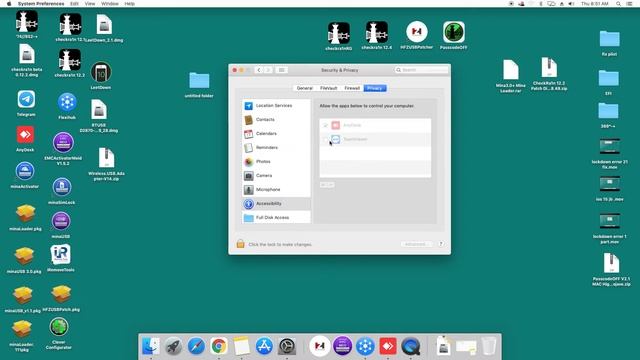This screenshot has height=360, width=640.
Task: Go forward in System Preferences
Action: [x=268, y=70]
